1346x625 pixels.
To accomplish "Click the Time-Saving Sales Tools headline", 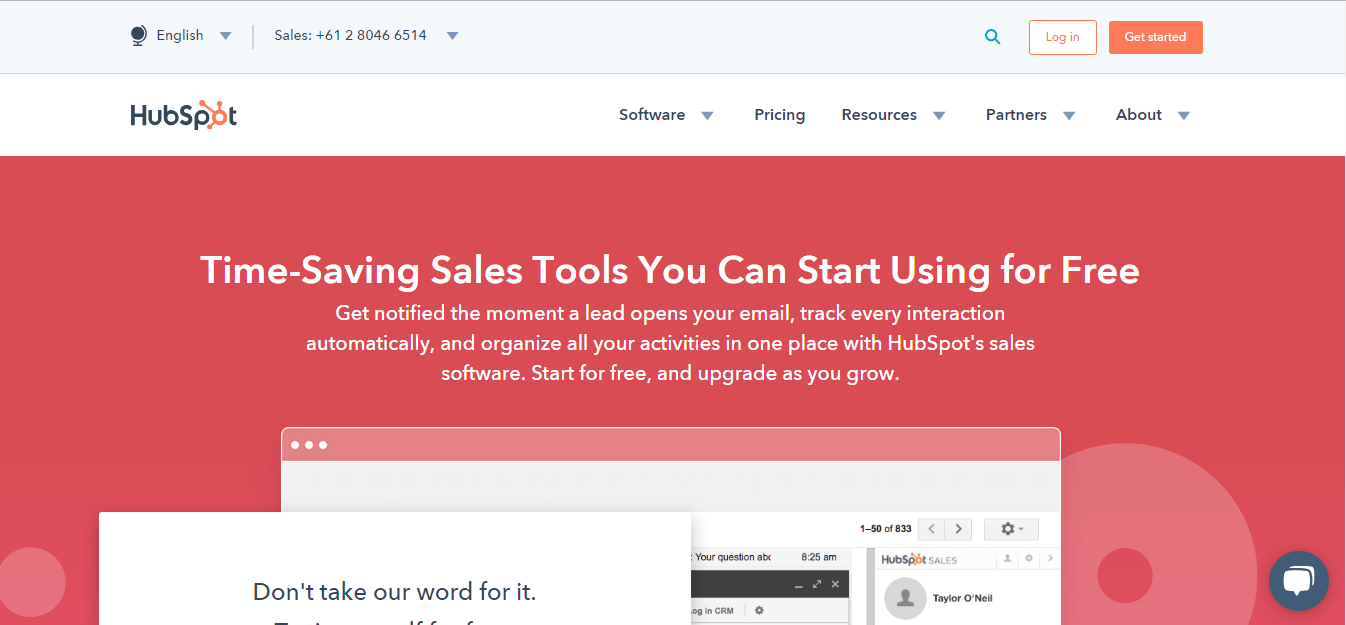I will [x=670, y=270].
